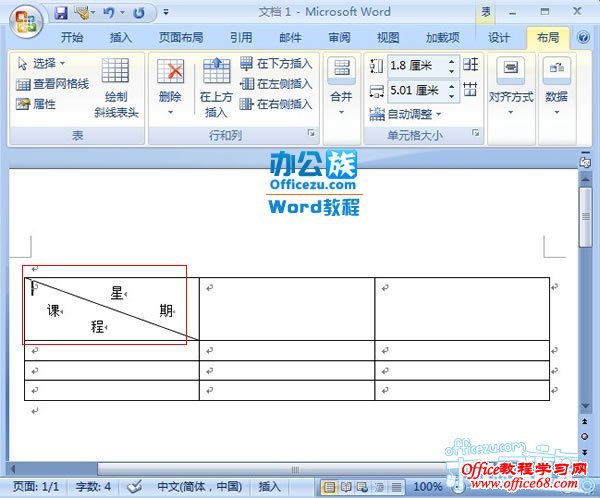This screenshot has width=600, height=498.
Task: Toggle 查看网格线 gridlines view
Action: click(x=52, y=84)
